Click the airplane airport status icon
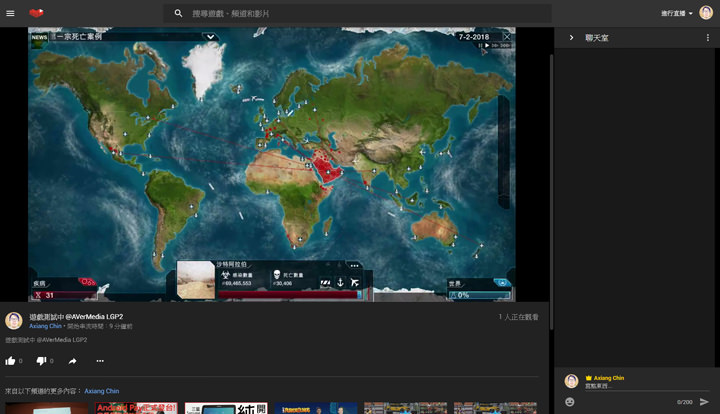This screenshot has width=720, height=414. [354, 282]
